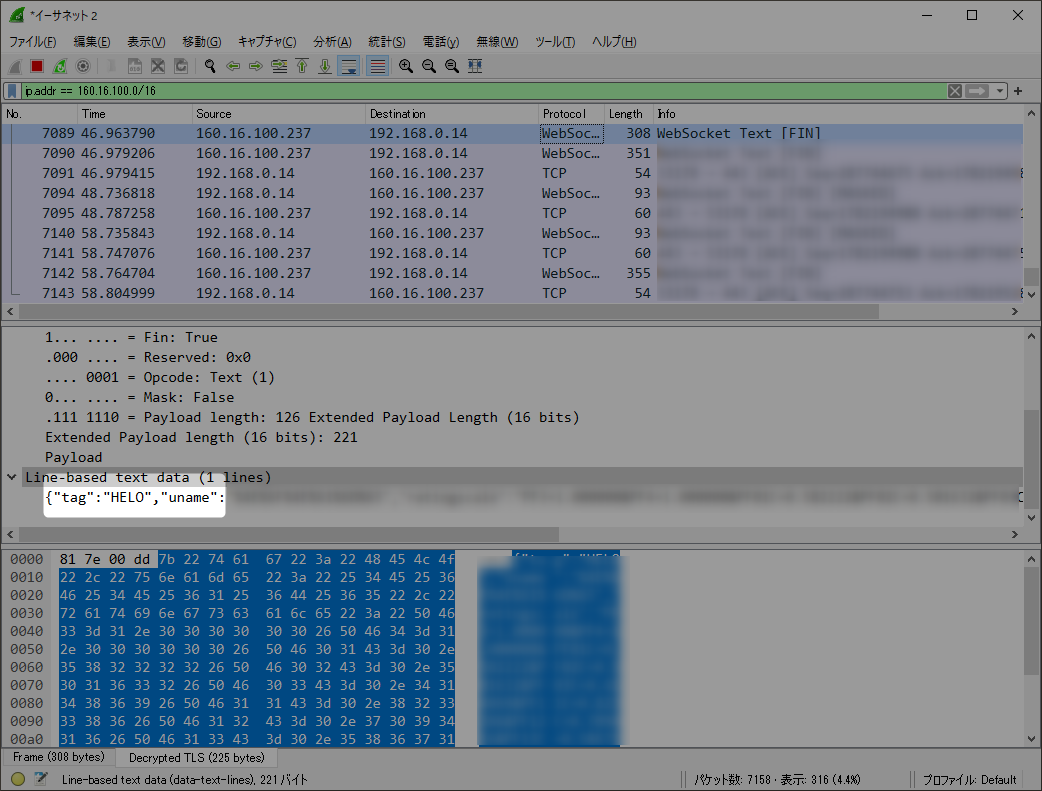The image size is (1042, 791).
Task: Open the 移動(G) menu
Action: pos(201,41)
